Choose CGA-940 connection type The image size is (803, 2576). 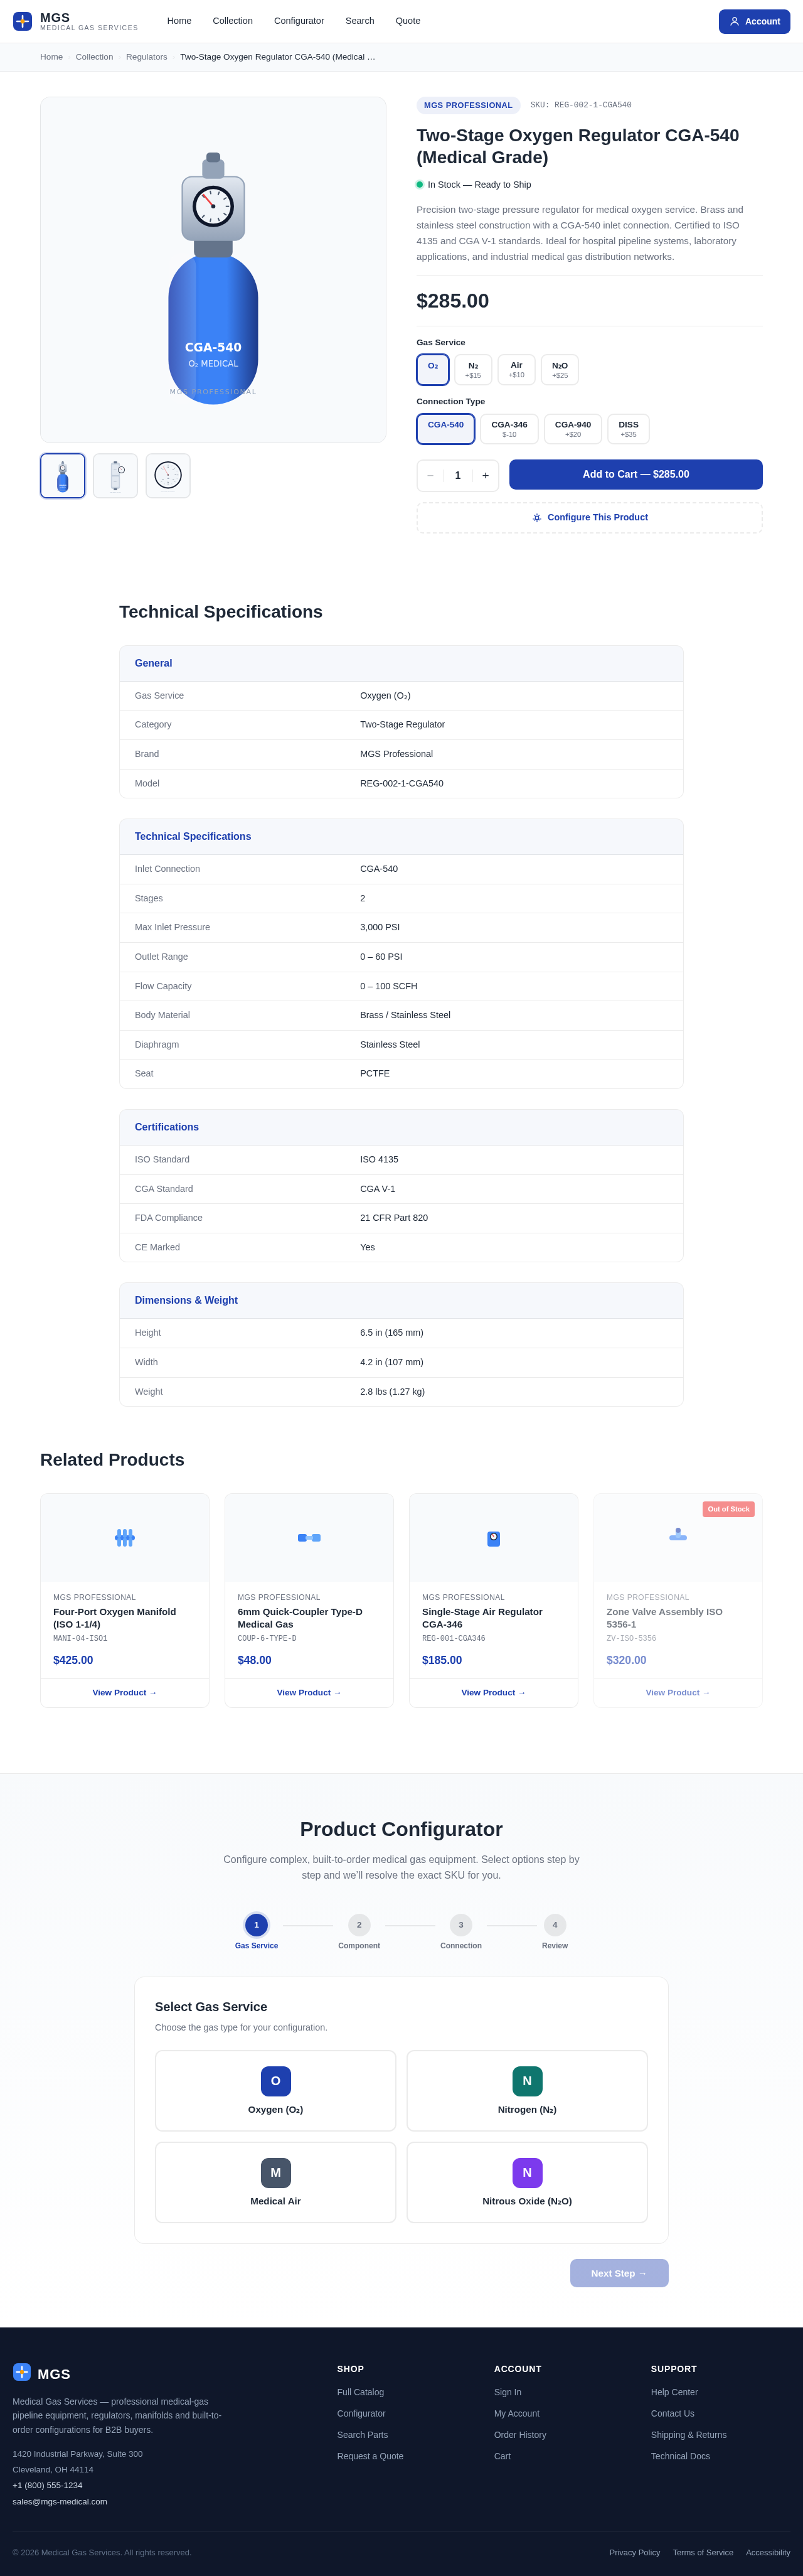click(573, 429)
